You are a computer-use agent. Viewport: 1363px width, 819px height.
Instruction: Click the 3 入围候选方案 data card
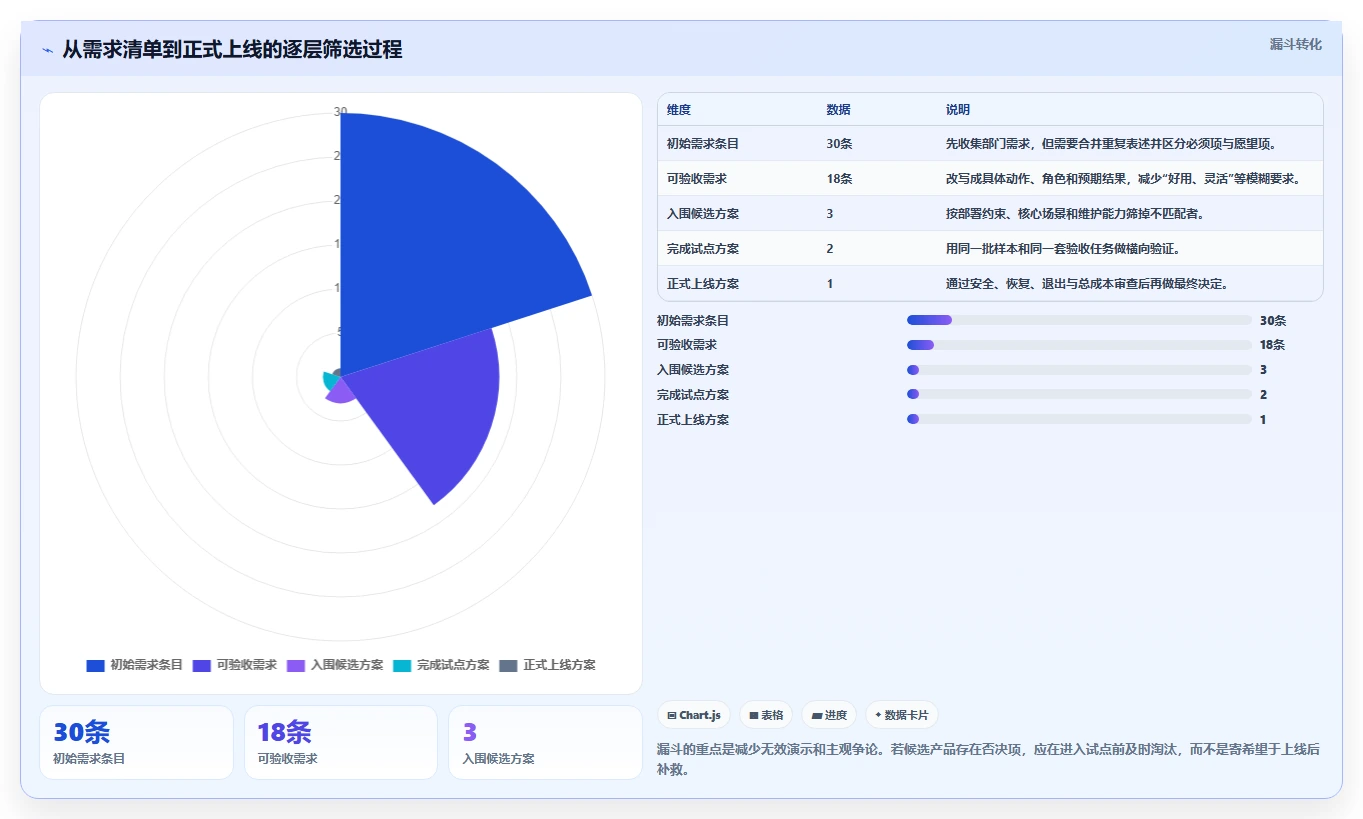pyautogui.click(x=545, y=742)
